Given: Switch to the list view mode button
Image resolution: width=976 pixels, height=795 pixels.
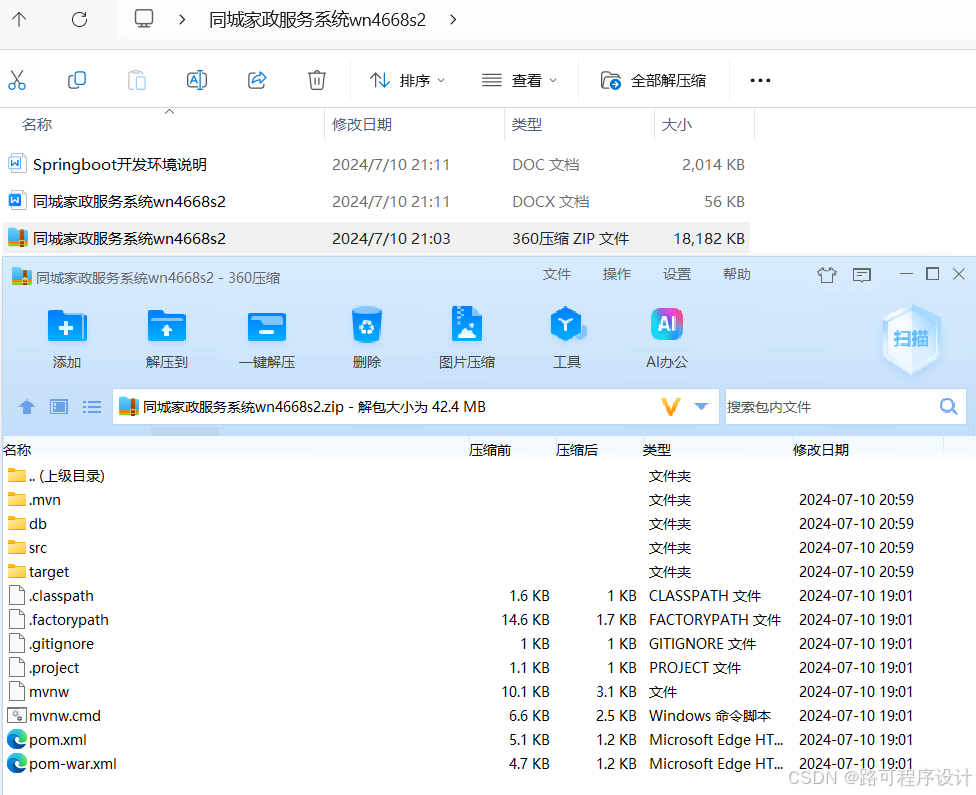Looking at the screenshot, I should 92,407.
